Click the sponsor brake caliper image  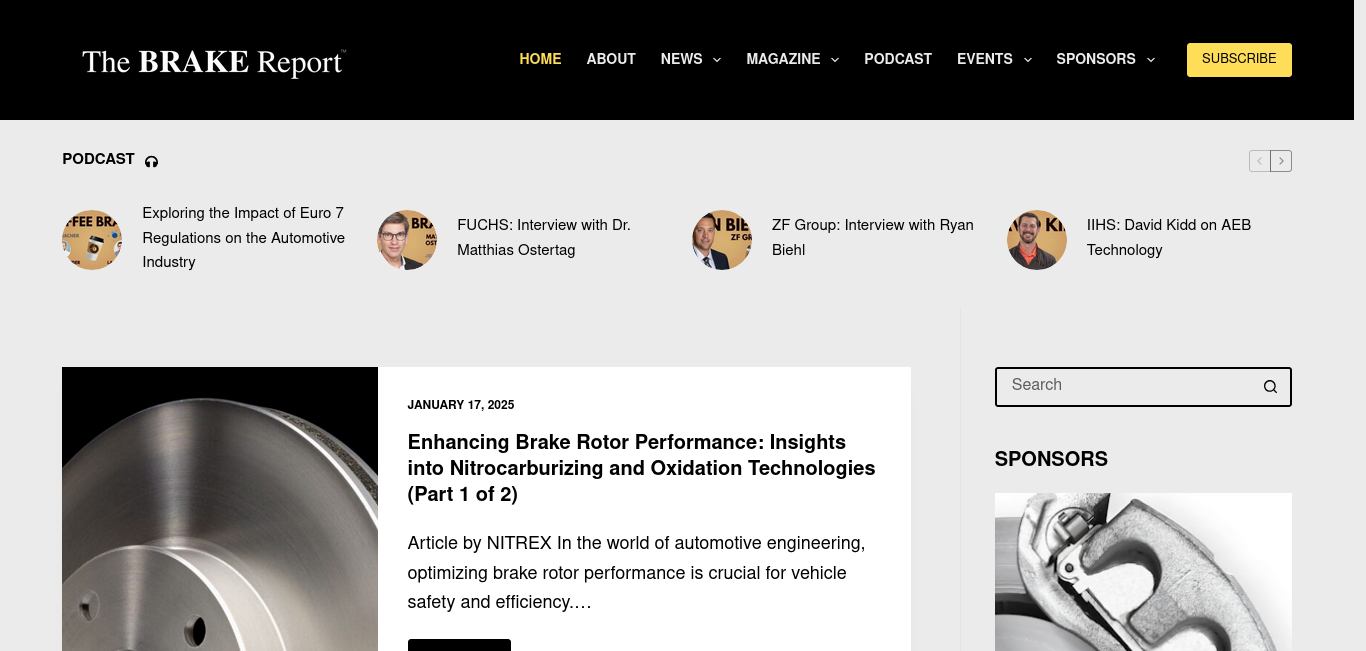point(1143,572)
